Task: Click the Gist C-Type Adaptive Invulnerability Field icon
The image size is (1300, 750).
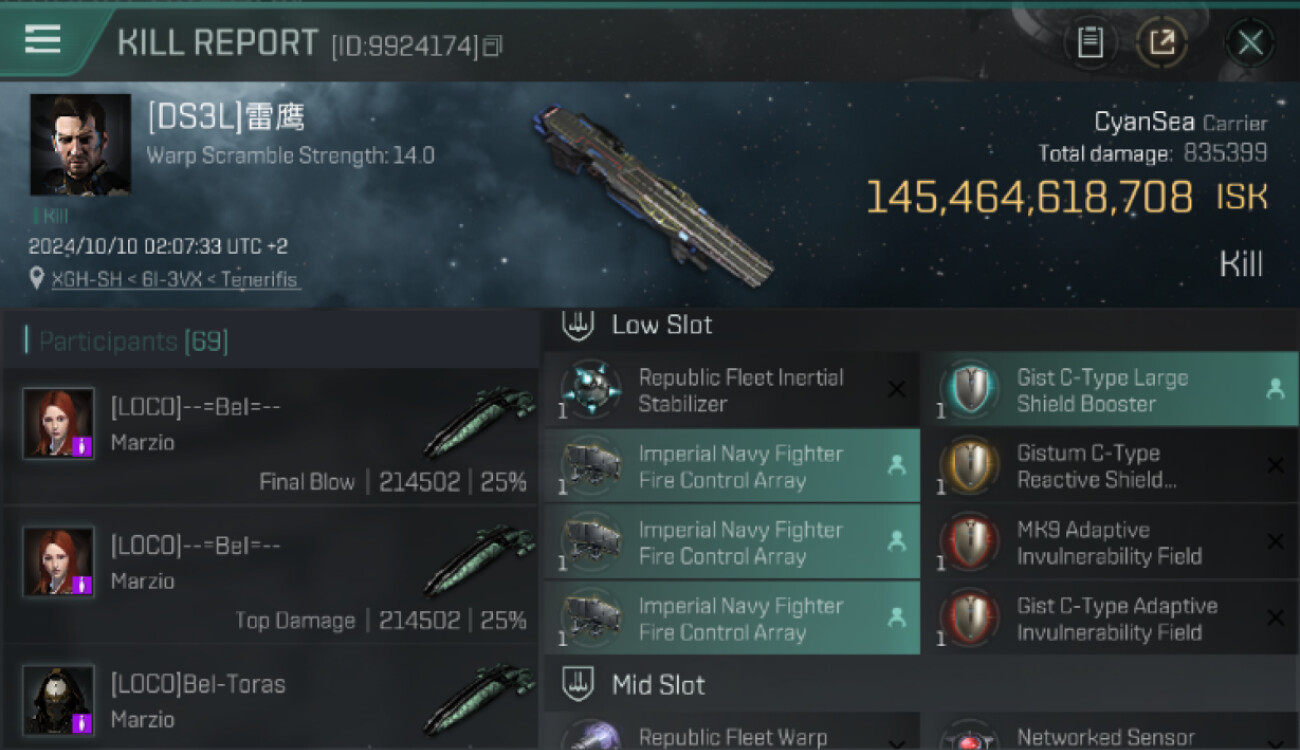Action: (x=970, y=618)
